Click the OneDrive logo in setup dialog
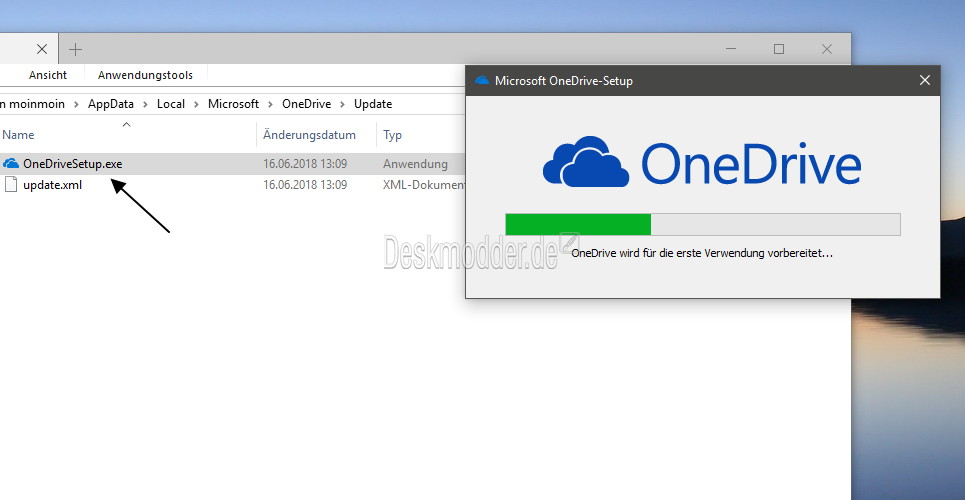965x500 pixels. [x=702, y=162]
